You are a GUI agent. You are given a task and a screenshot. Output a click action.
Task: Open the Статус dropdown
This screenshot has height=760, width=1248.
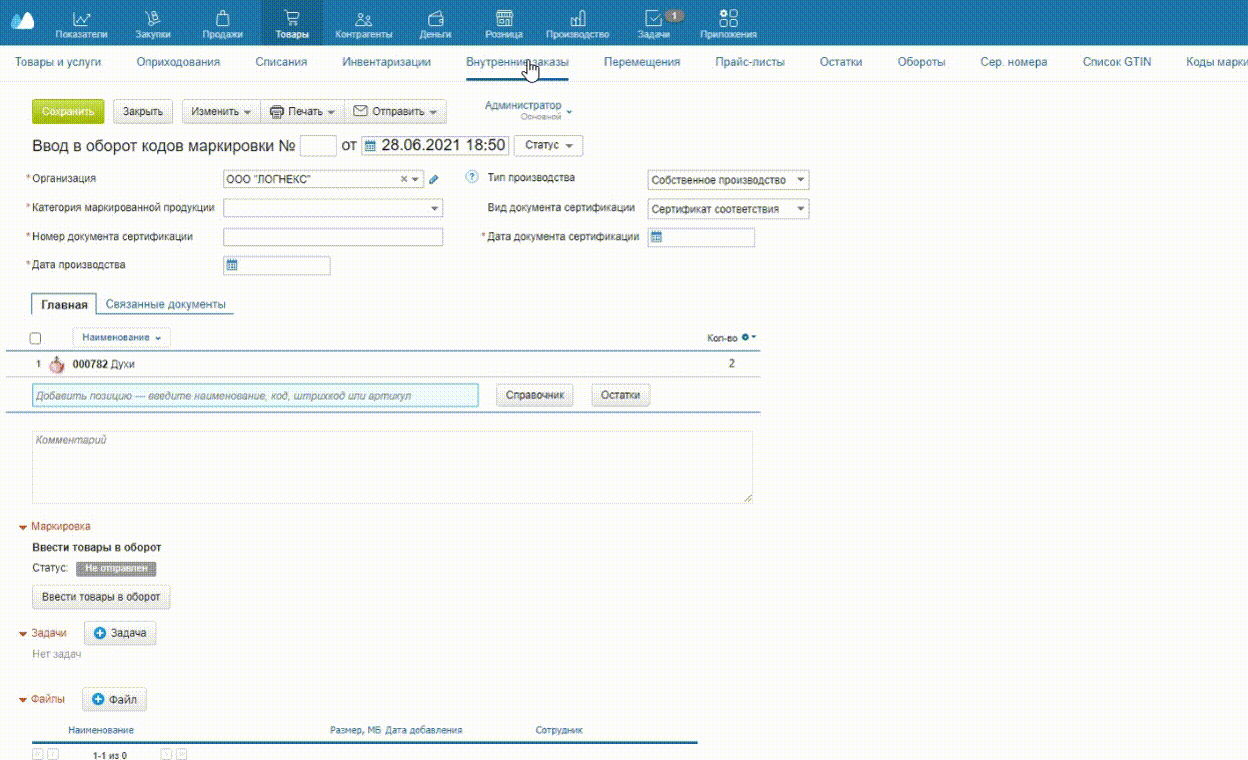point(548,146)
